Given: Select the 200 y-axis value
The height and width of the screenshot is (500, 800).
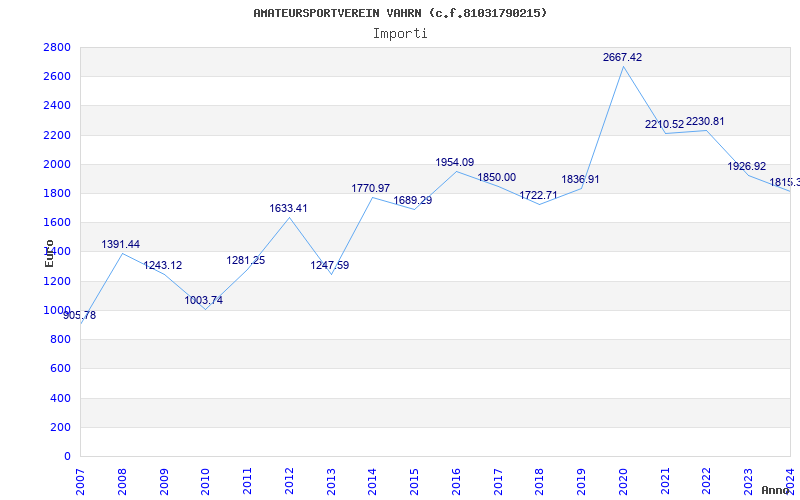Looking at the screenshot, I should 60,428.
